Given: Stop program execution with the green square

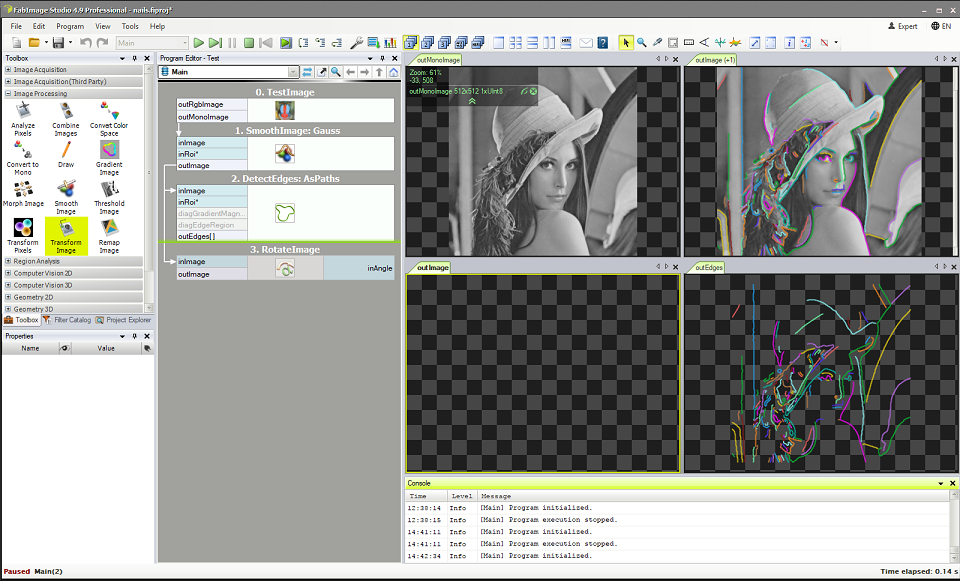Looking at the screenshot, I should tap(249, 43).
